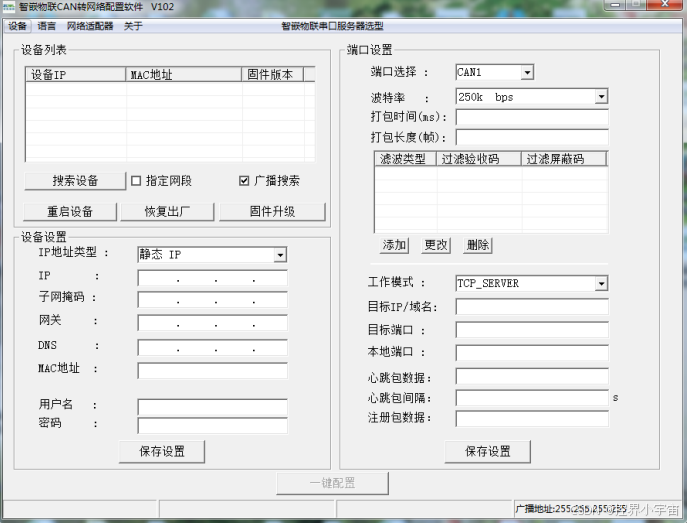Click the 恢复出厂 button

166,212
